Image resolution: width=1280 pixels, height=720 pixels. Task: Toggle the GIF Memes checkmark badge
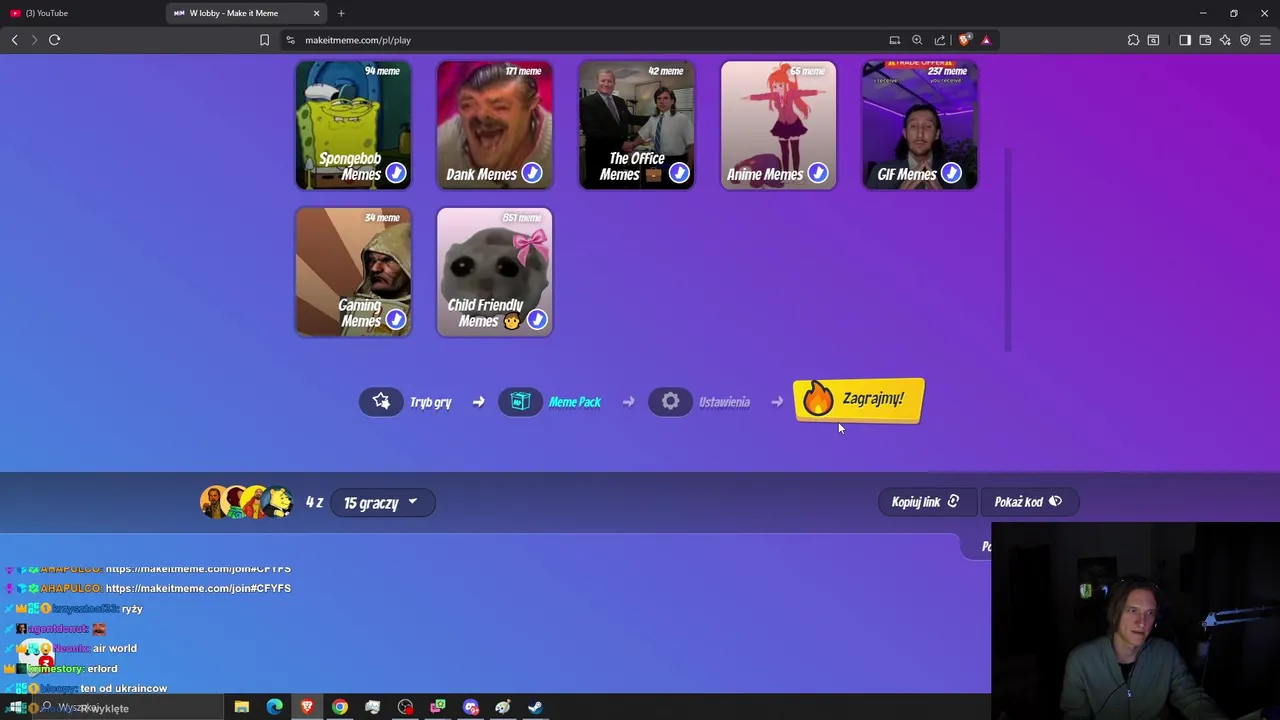coord(951,173)
